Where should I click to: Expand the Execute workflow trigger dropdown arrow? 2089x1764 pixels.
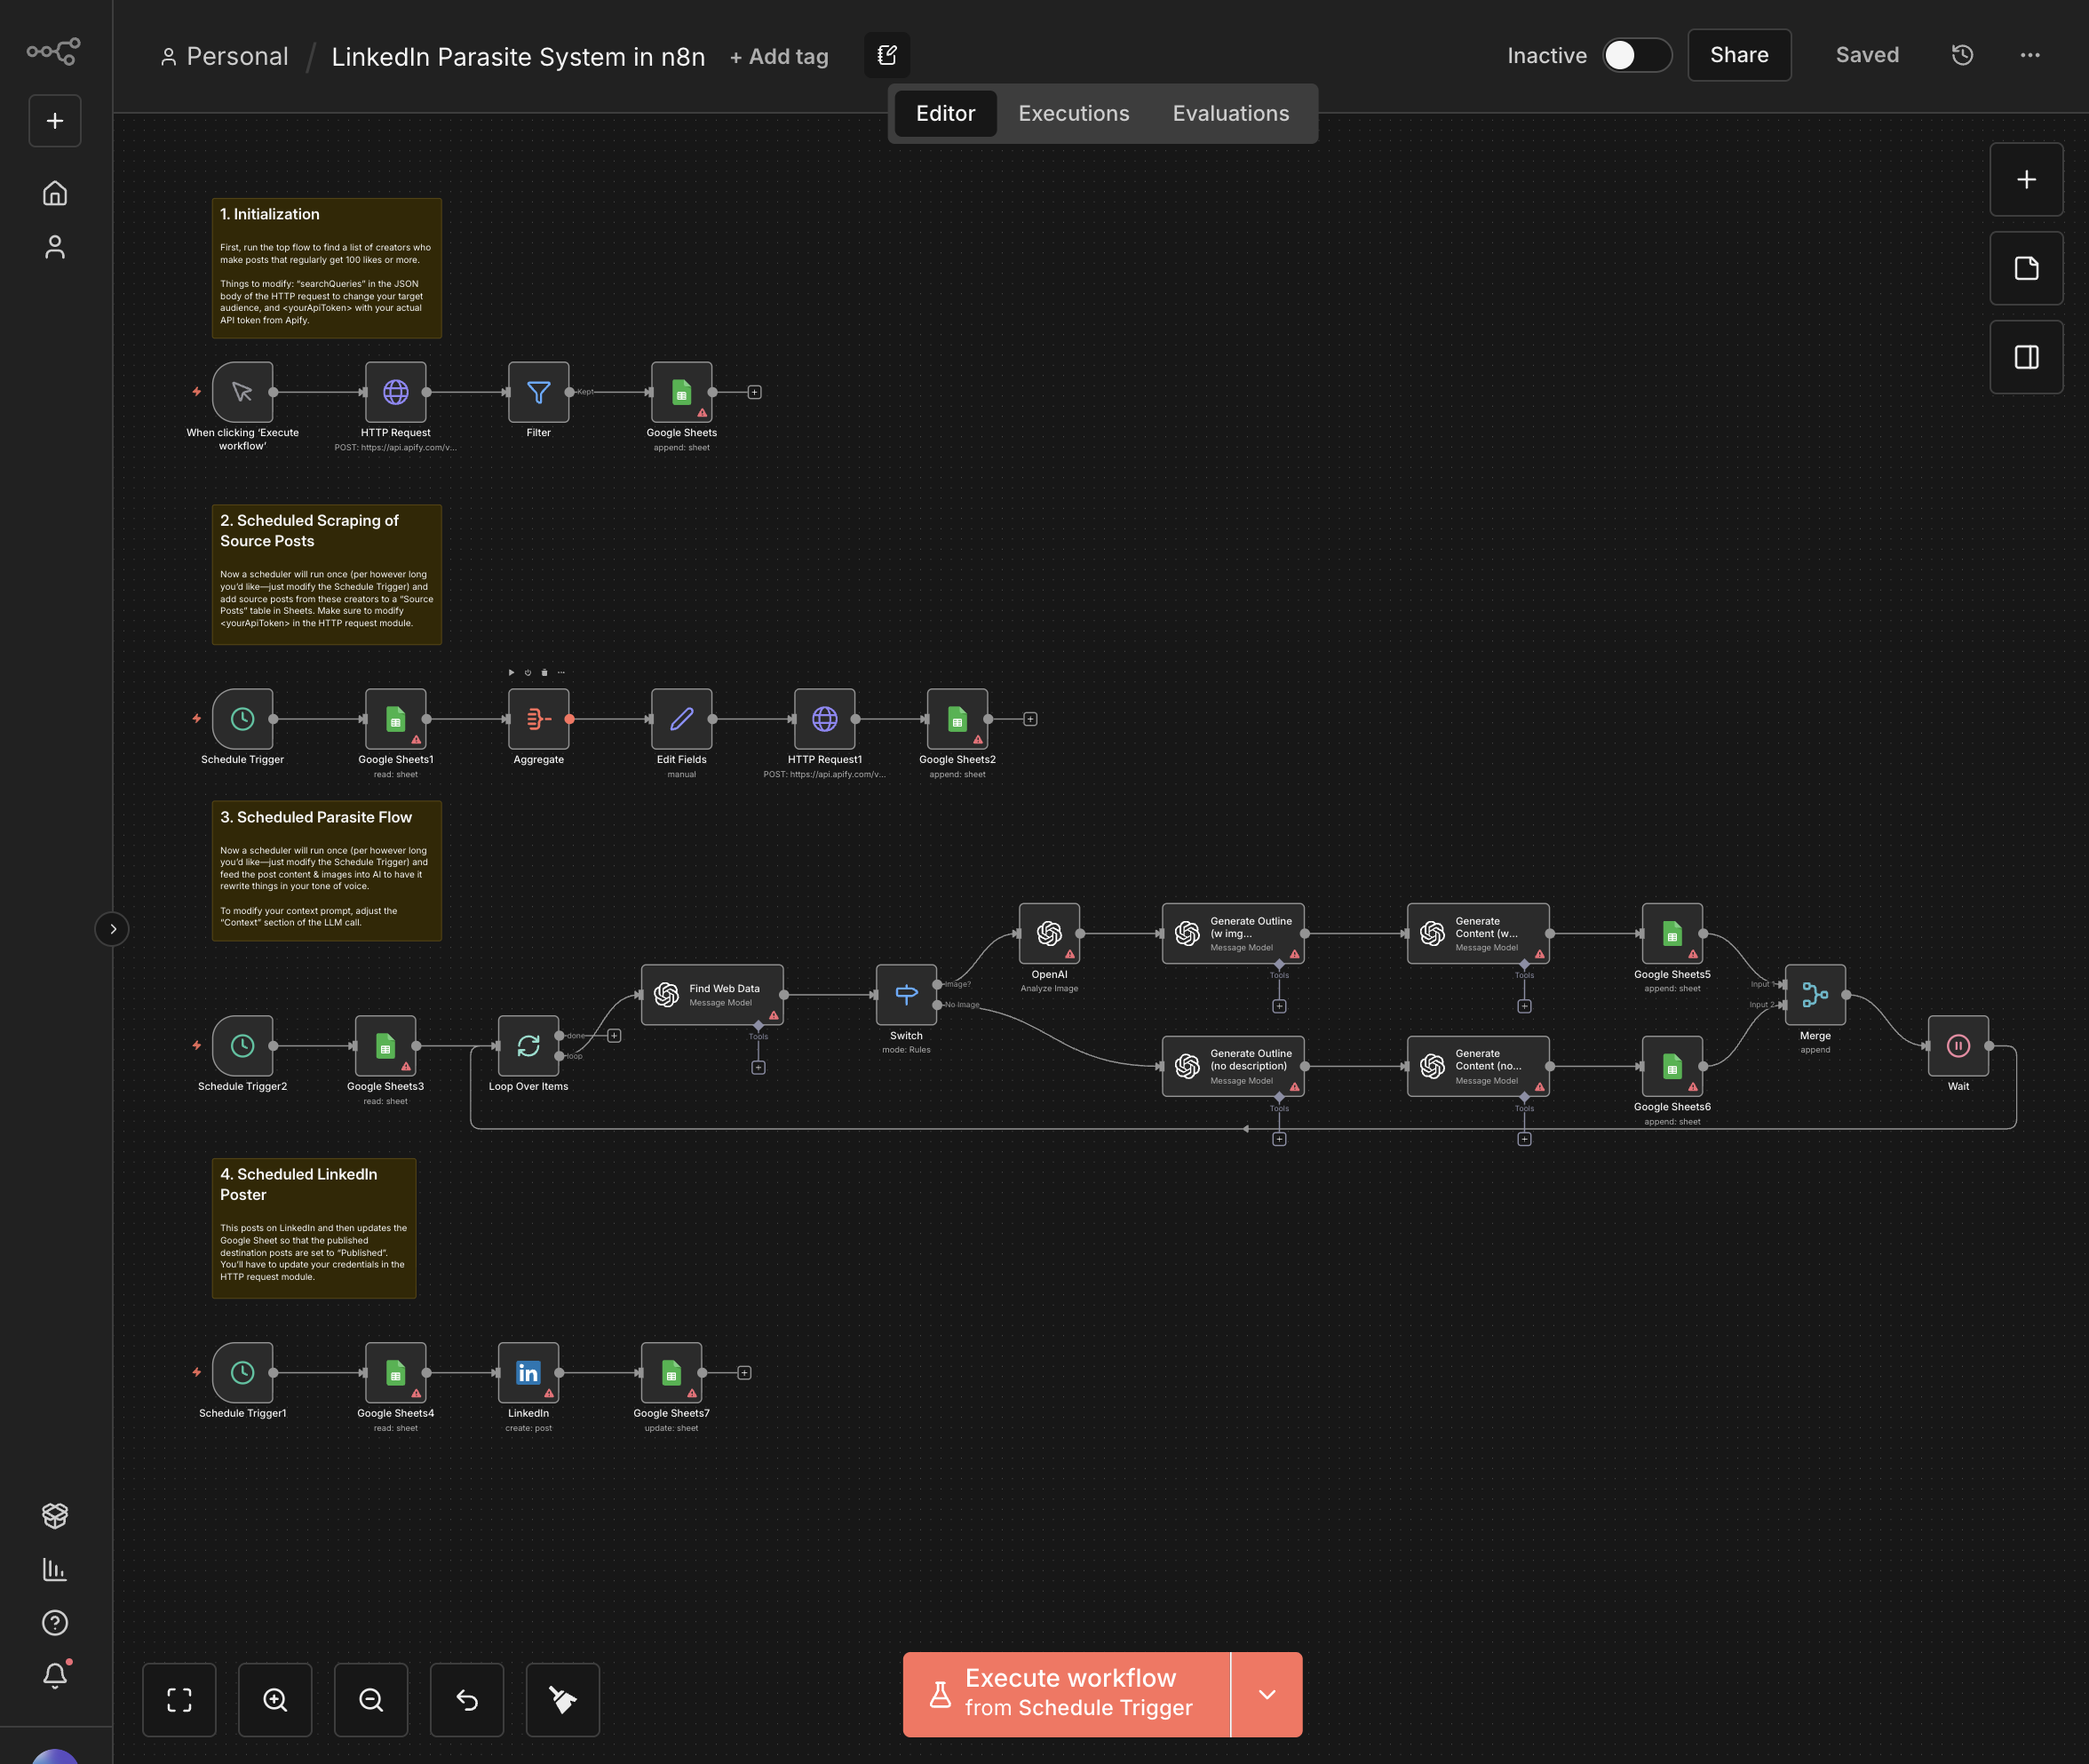tap(1266, 1694)
